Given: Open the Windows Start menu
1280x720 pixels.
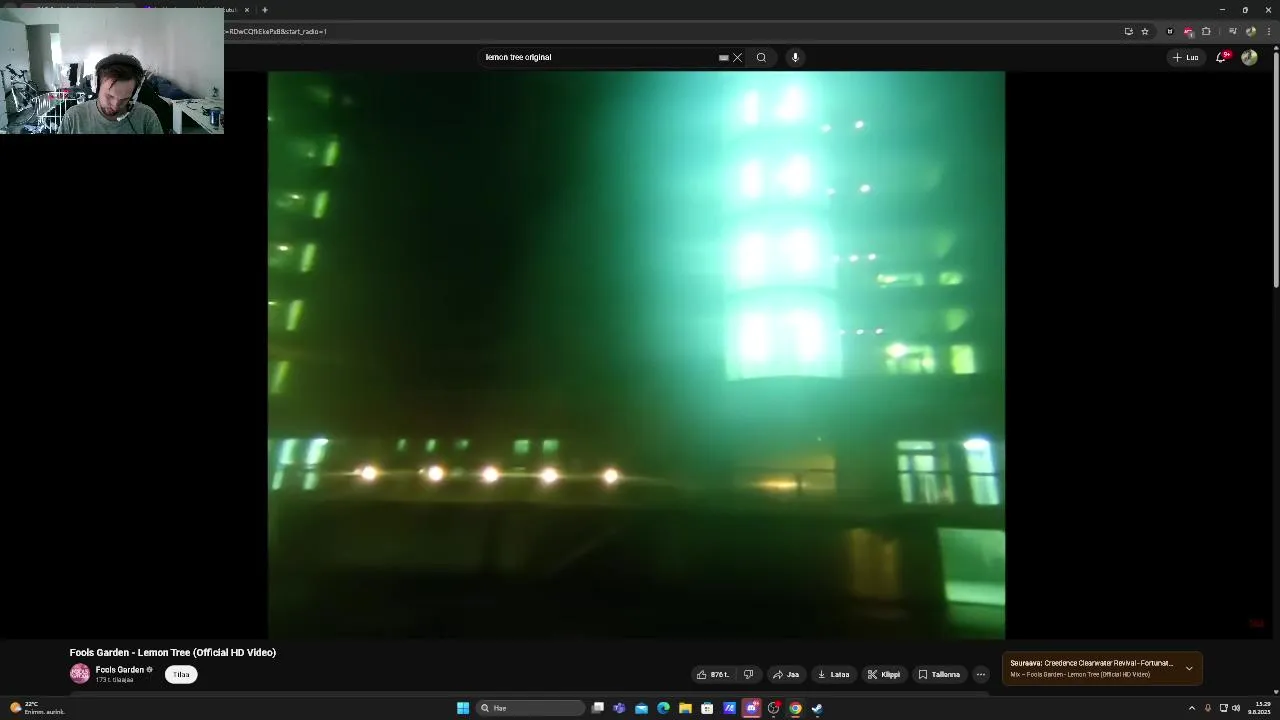Looking at the screenshot, I should tap(463, 708).
